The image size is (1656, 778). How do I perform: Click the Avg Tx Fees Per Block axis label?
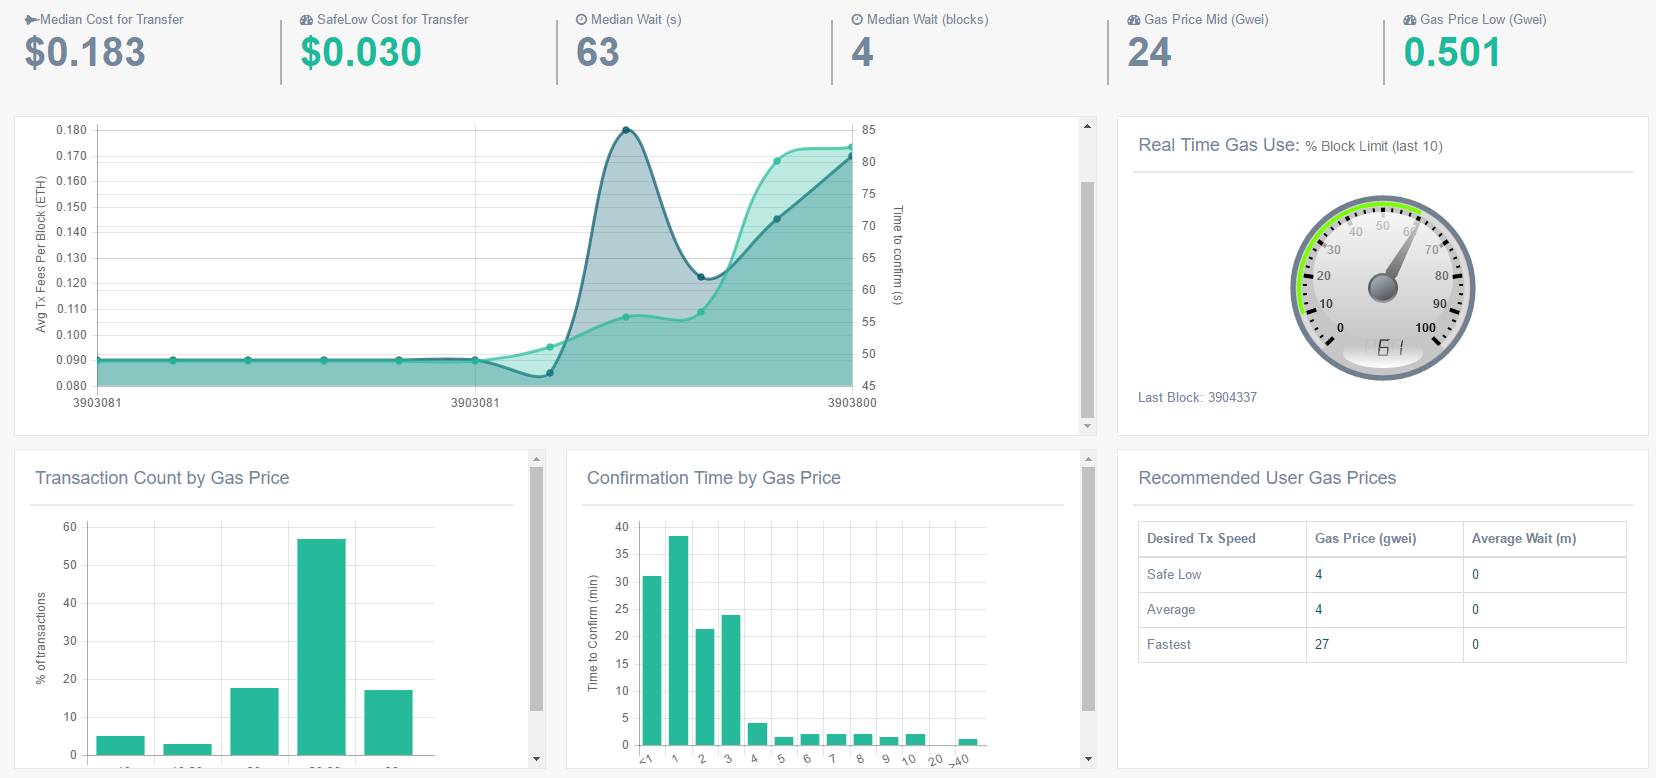[41, 254]
